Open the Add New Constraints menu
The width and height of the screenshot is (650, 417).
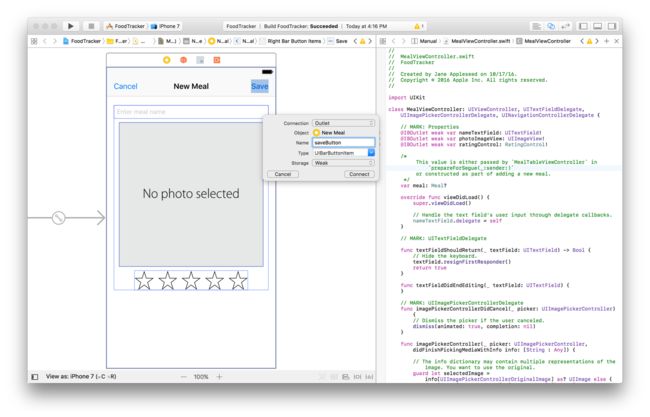click(x=357, y=377)
